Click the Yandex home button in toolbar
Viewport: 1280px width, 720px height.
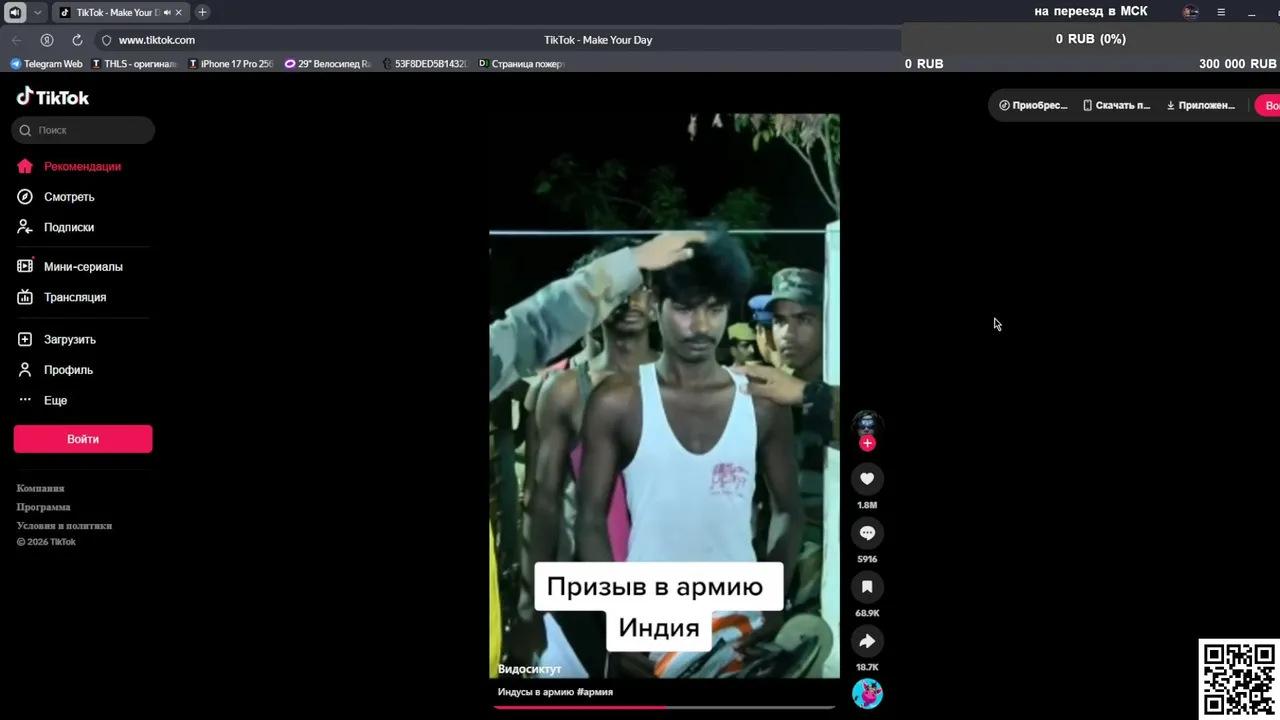tap(47, 40)
